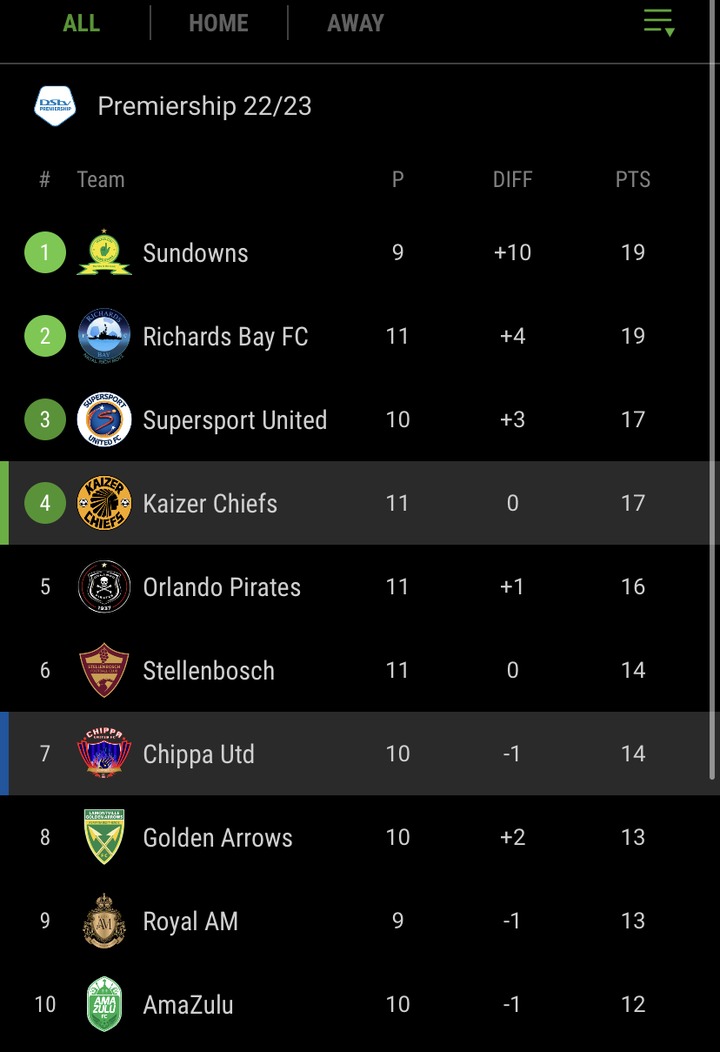Tap the AmaZulu green crest
This screenshot has width=720, height=1052.
pos(104,1004)
